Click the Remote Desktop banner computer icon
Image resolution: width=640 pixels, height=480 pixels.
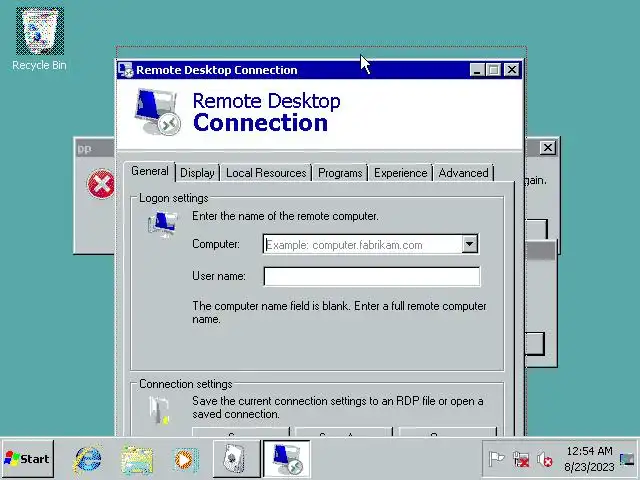pos(158,111)
